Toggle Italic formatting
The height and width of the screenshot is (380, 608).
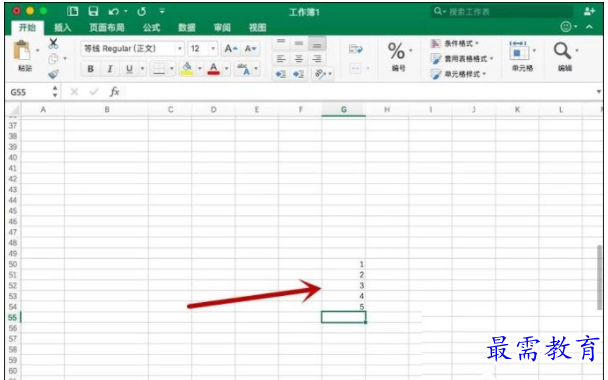coord(110,69)
